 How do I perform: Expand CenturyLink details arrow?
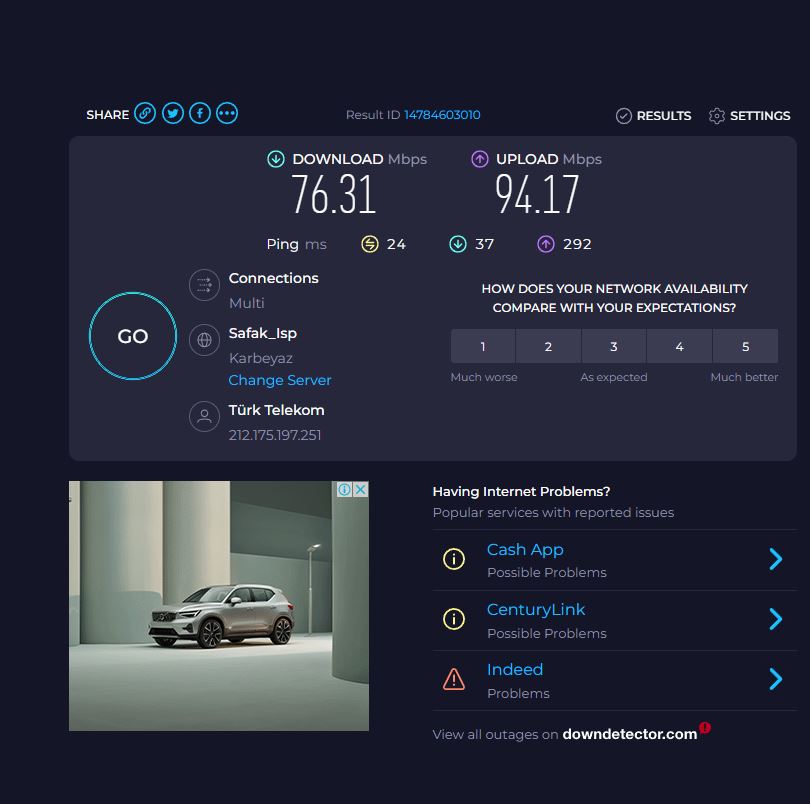775,619
